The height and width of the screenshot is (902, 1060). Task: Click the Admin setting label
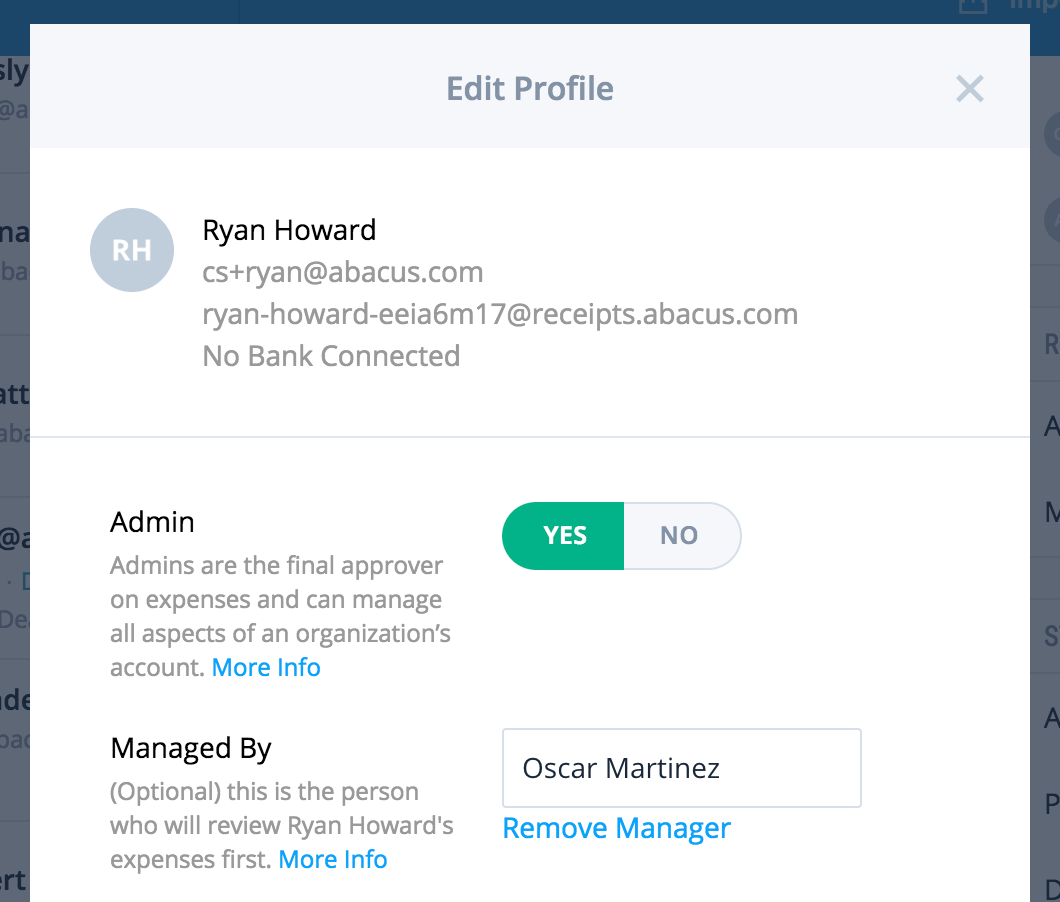point(152,522)
